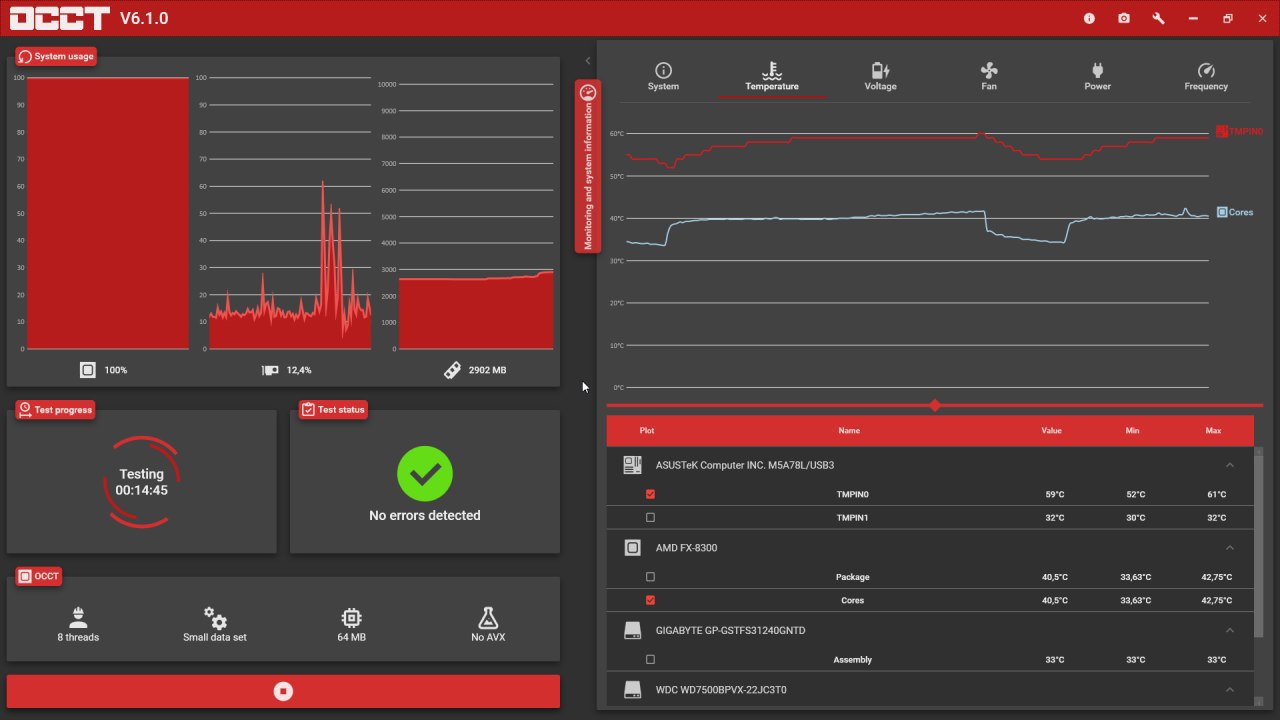The width and height of the screenshot is (1280, 720).
Task: Click the TMPIN0 graph legend marker
Action: pyautogui.click(x=1221, y=131)
